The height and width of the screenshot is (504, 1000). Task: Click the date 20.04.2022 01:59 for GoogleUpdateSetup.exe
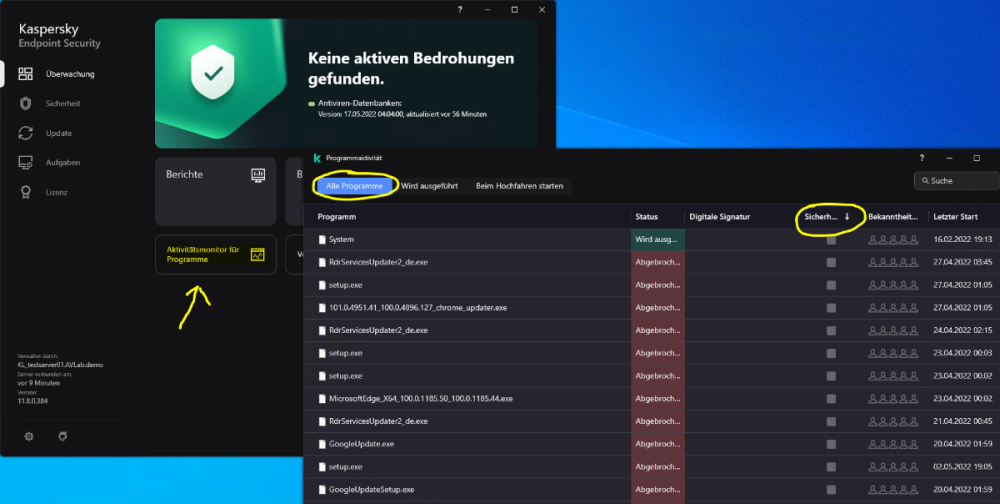[962, 490]
